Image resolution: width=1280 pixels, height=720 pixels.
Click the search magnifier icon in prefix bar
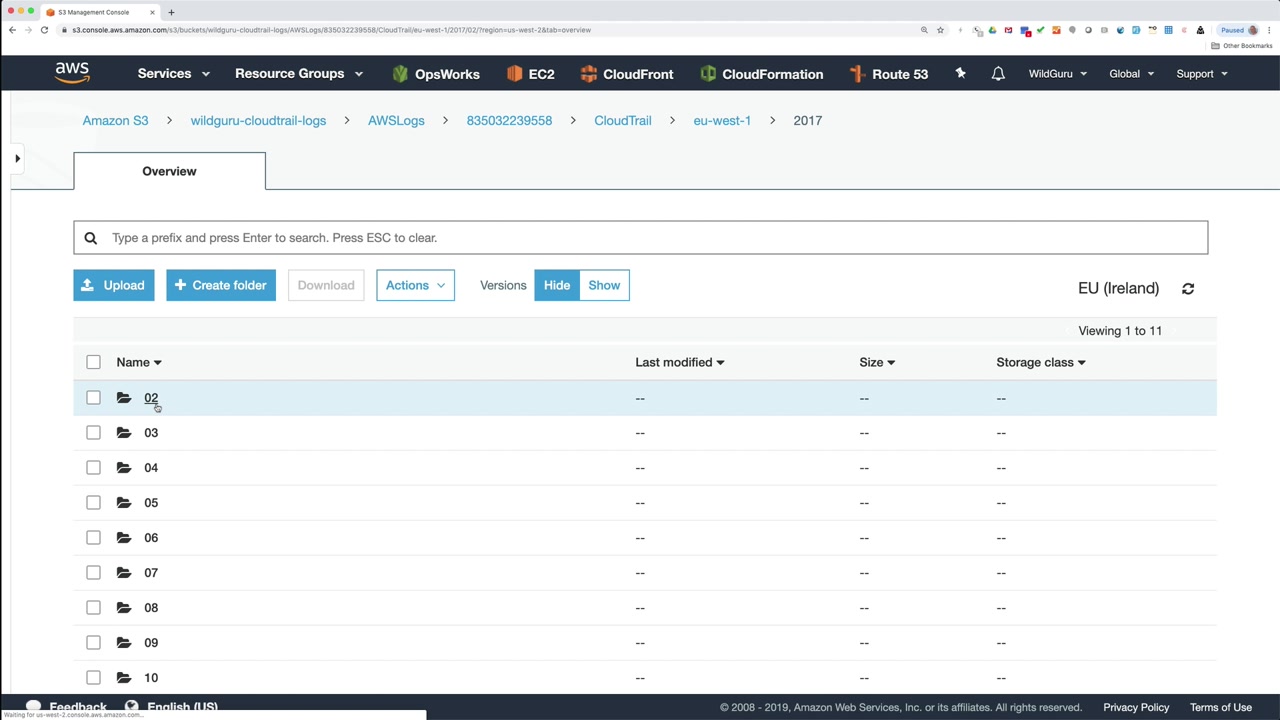click(90, 238)
